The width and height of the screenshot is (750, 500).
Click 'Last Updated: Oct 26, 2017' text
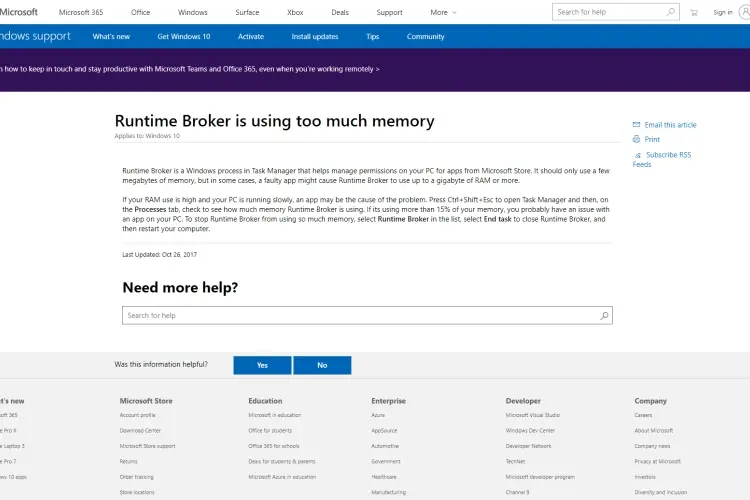coord(159,255)
